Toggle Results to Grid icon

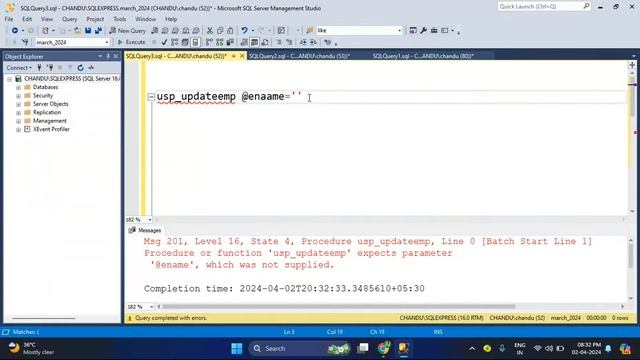254,42
